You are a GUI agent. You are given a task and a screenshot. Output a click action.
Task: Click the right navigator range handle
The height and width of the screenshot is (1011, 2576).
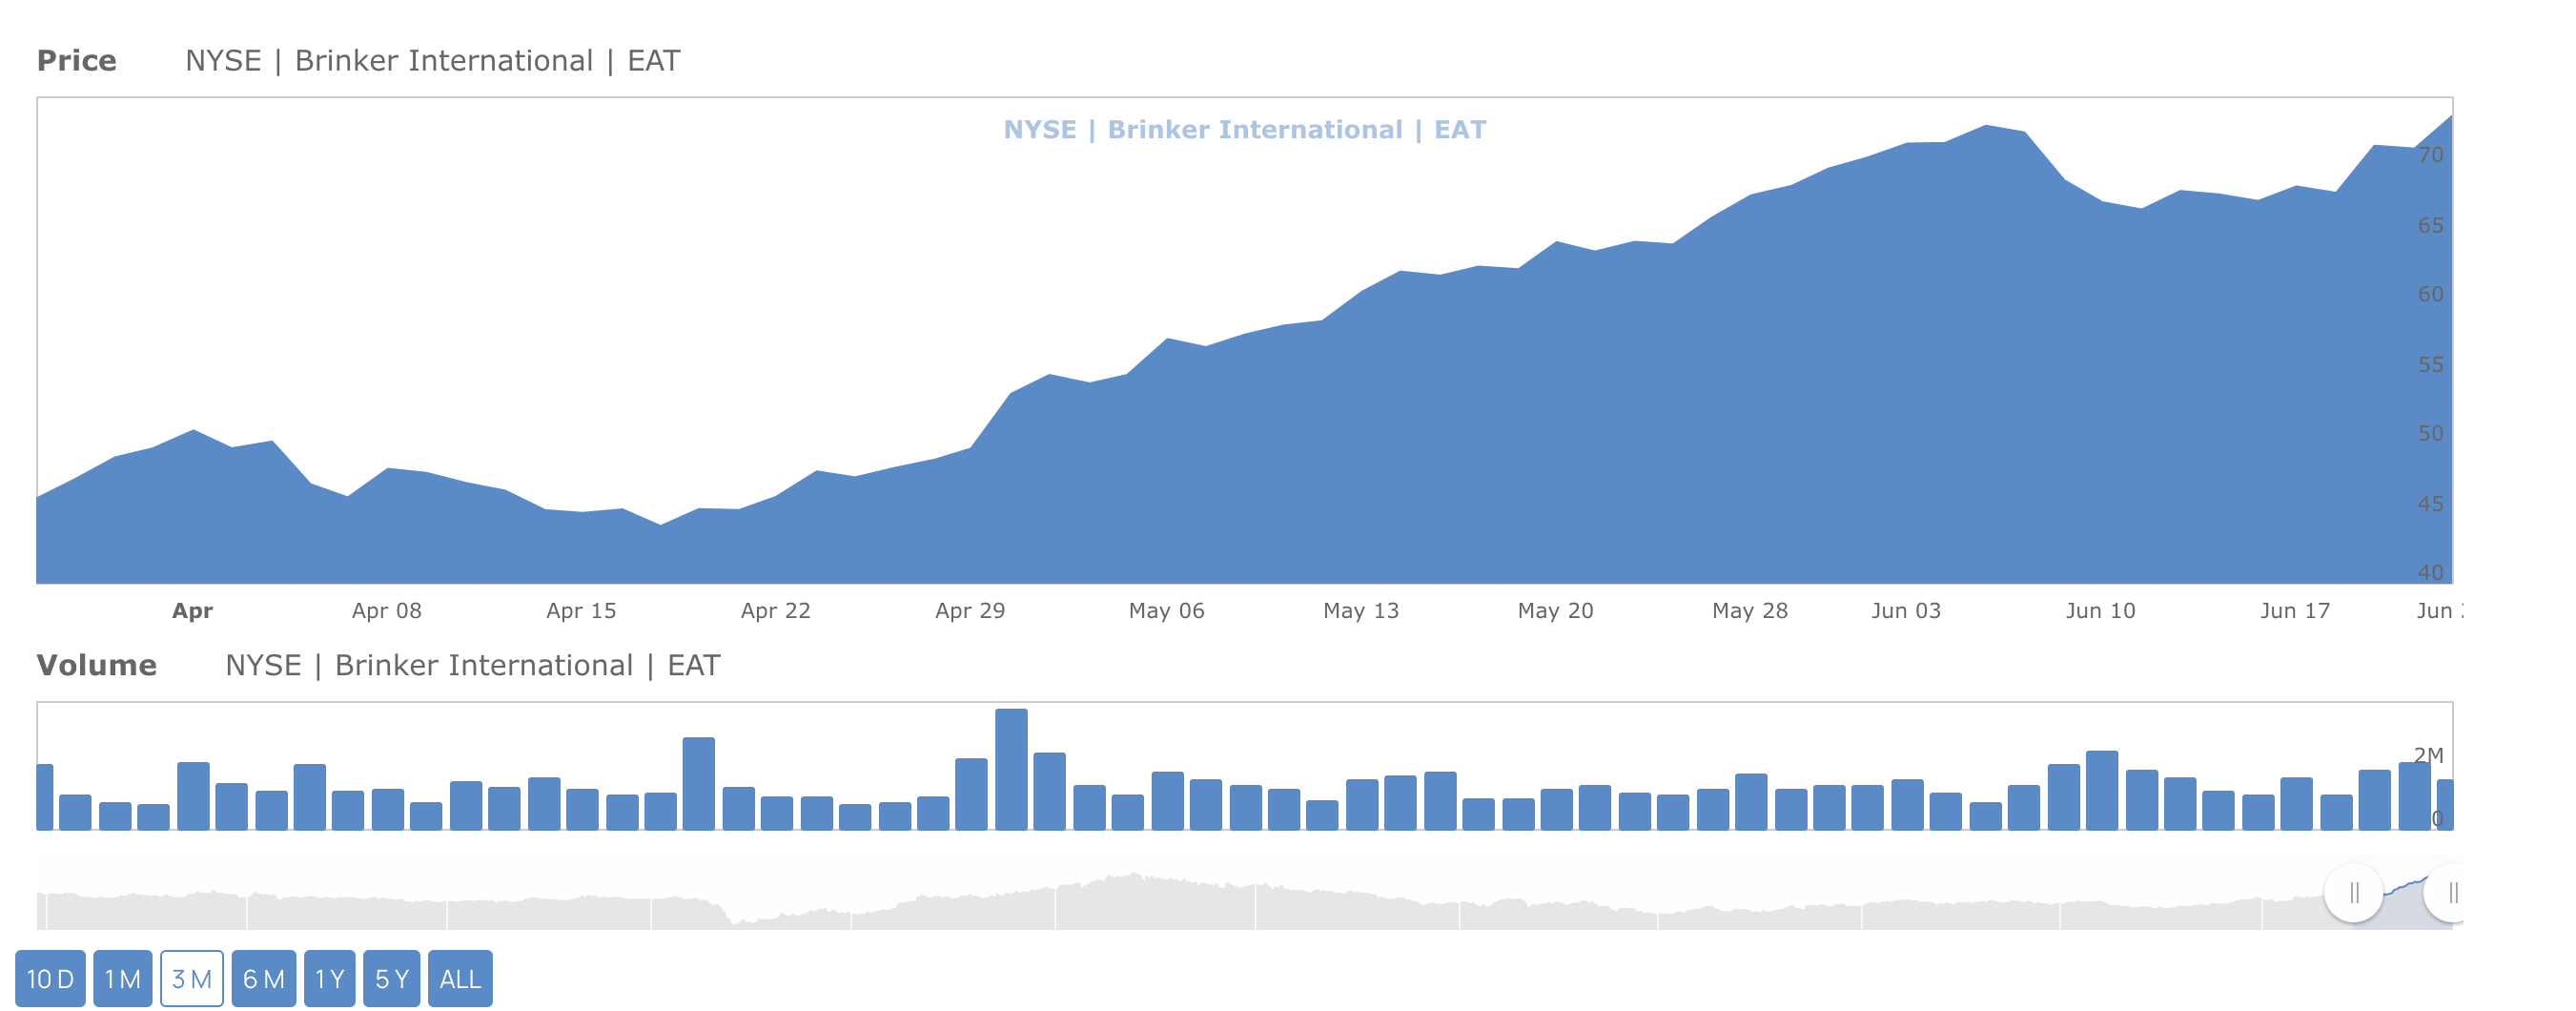pyautogui.click(x=2450, y=892)
